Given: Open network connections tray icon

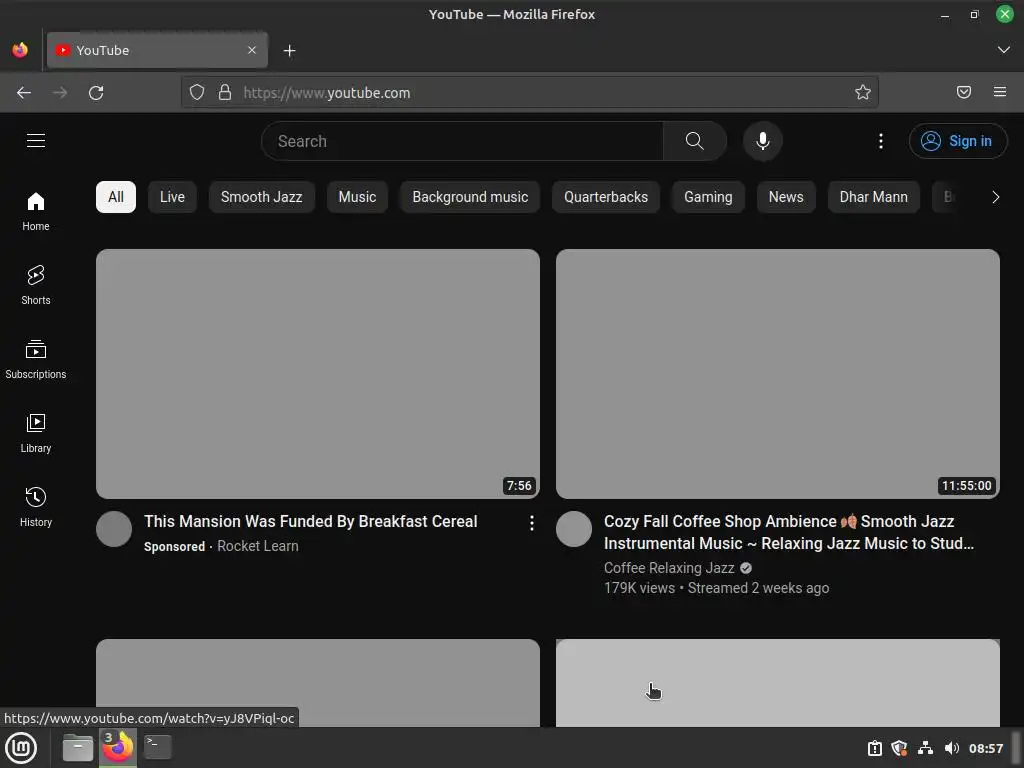Looking at the screenshot, I should 925,748.
